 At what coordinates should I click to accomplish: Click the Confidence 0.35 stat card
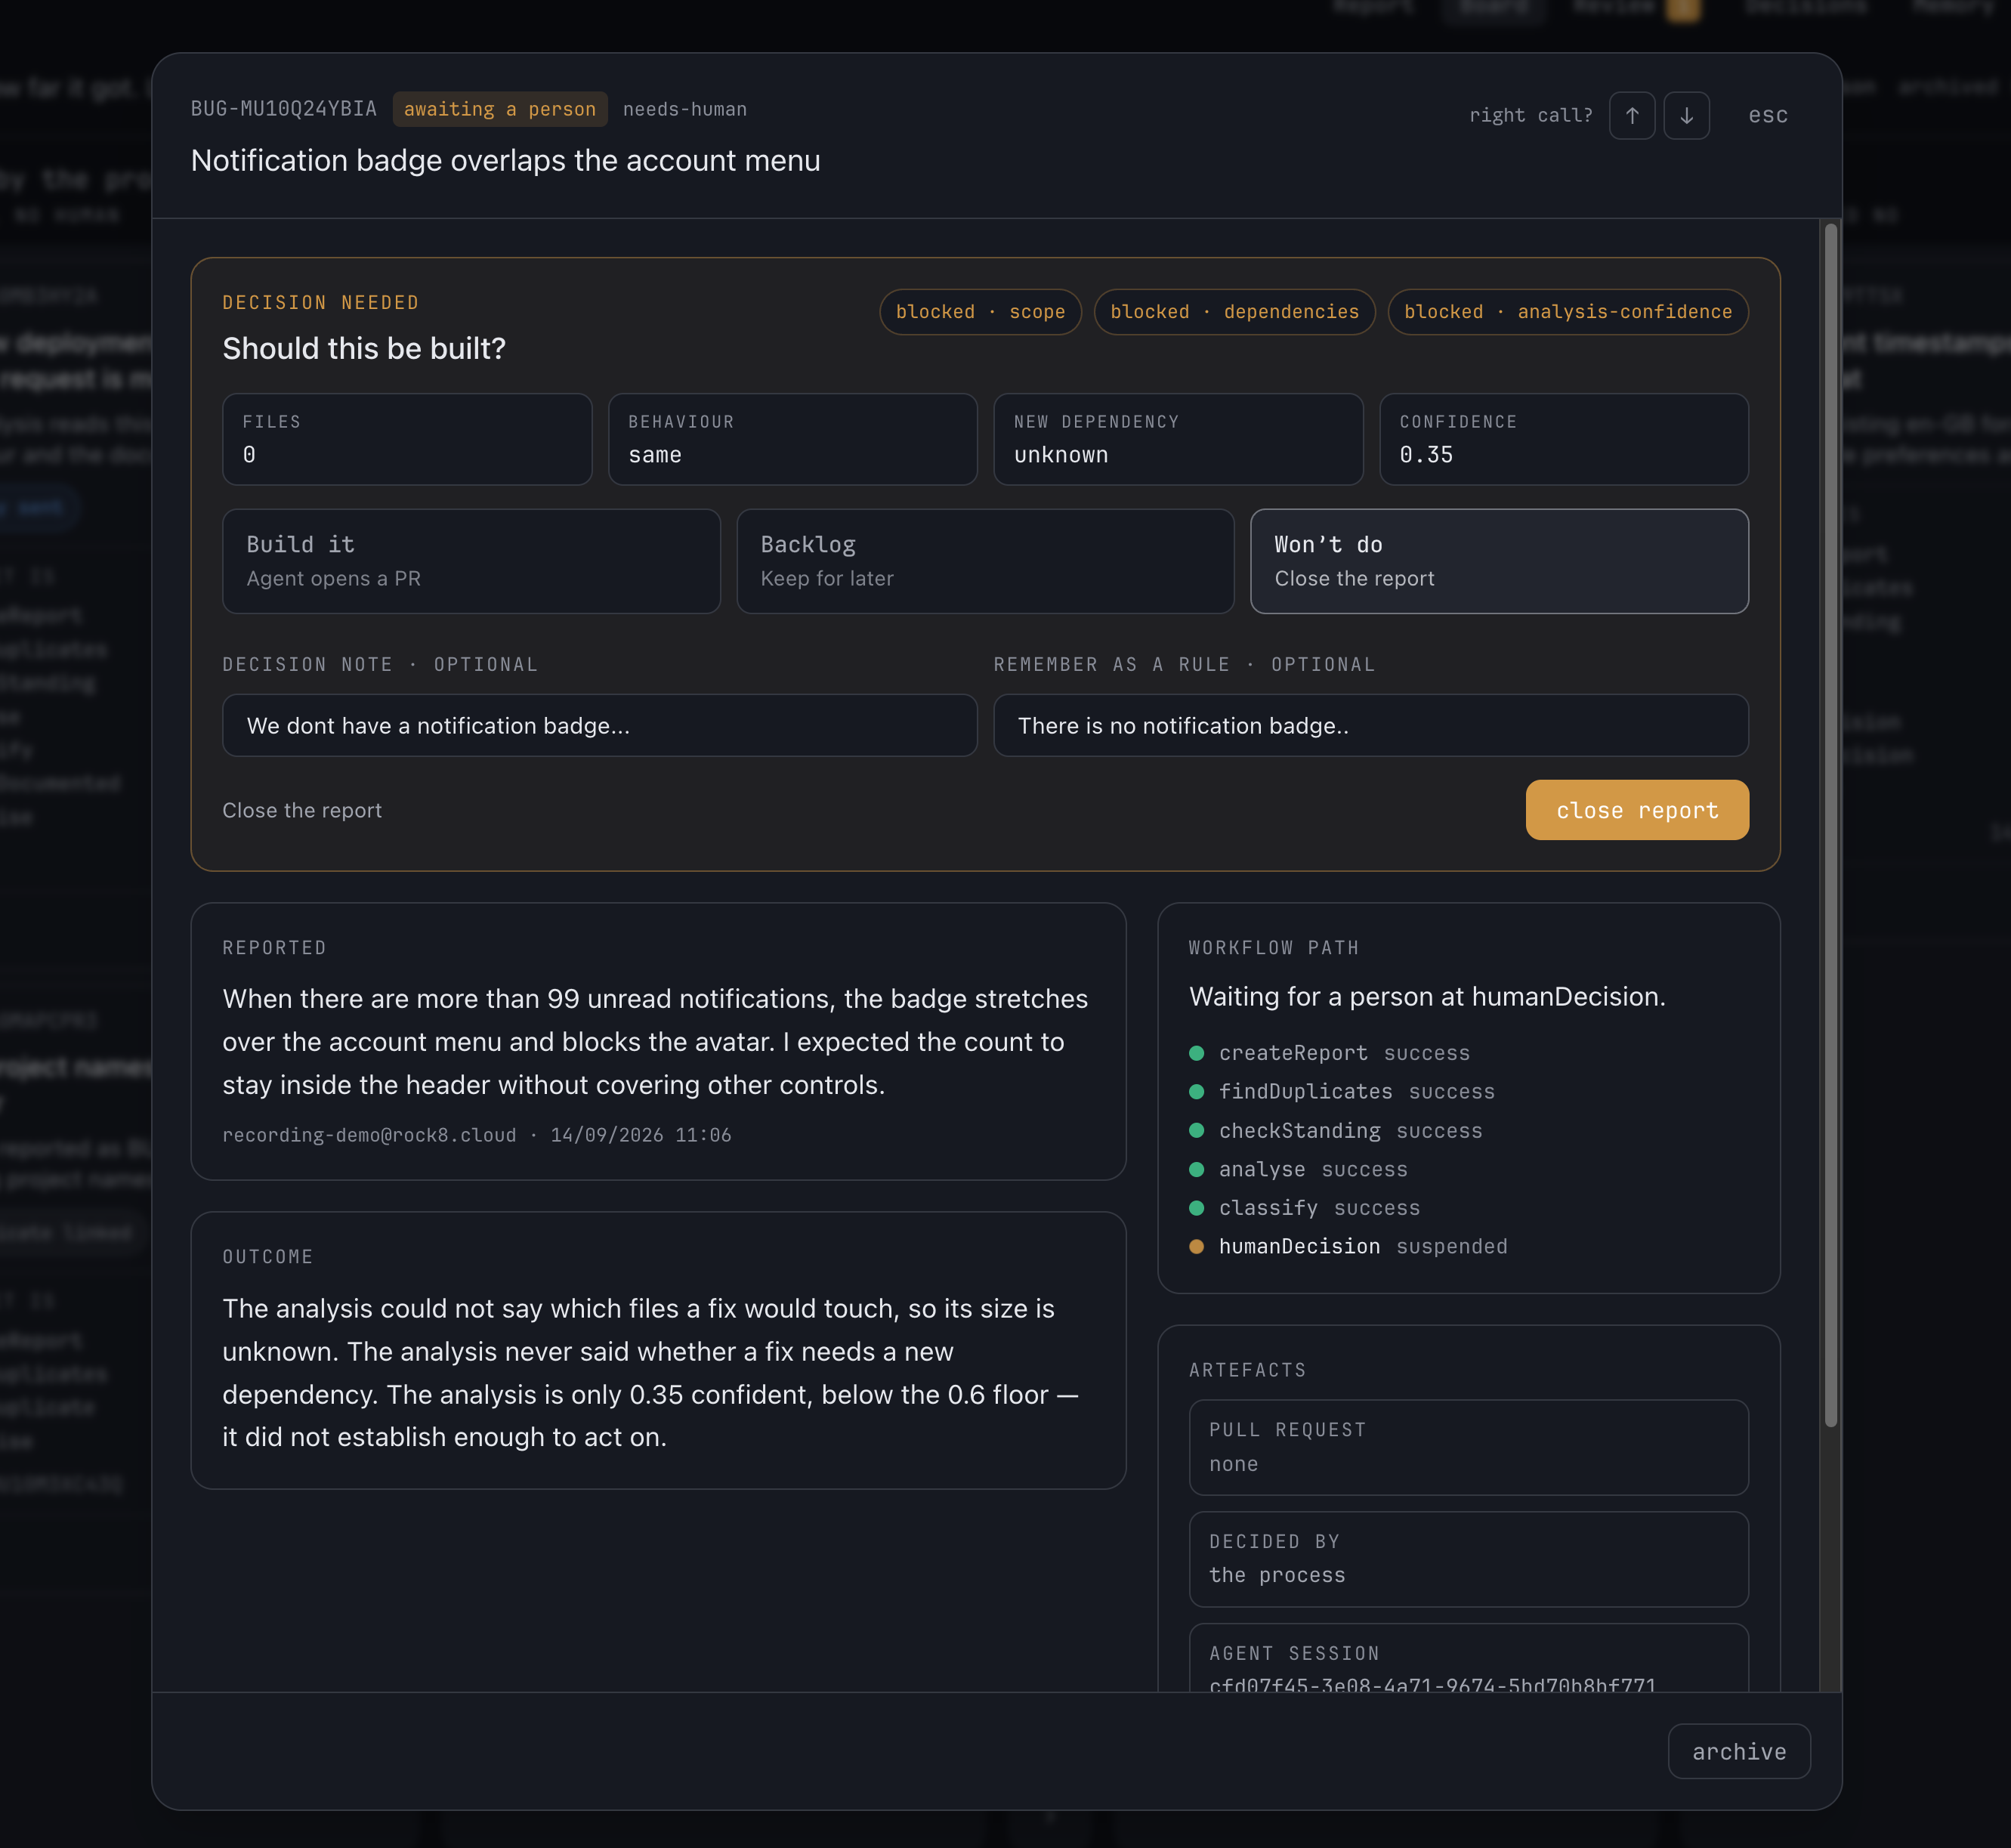point(1564,439)
